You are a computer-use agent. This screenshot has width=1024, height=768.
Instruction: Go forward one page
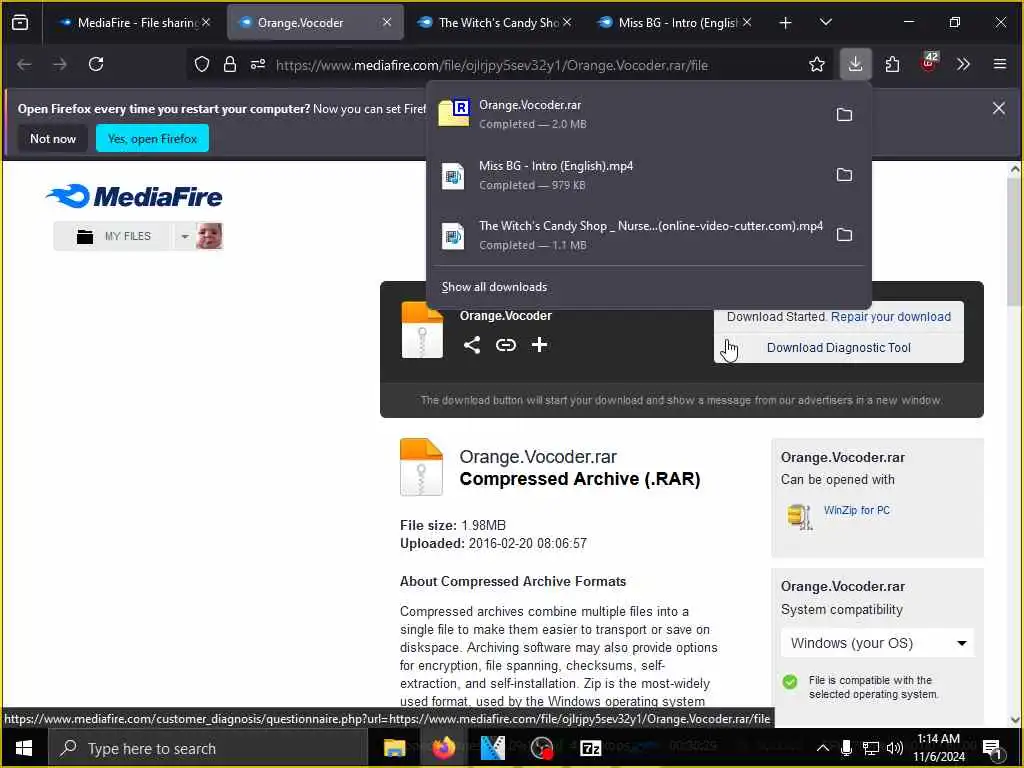click(x=60, y=64)
